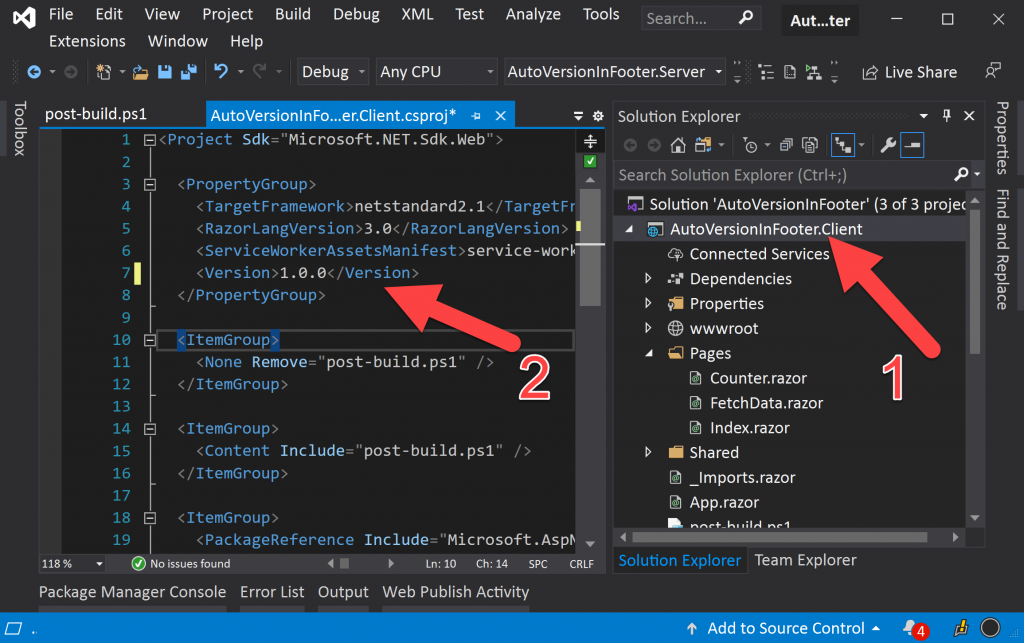The height and width of the screenshot is (643, 1024).
Task: Switch to the Team Explorer tab
Action: point(805,560)
